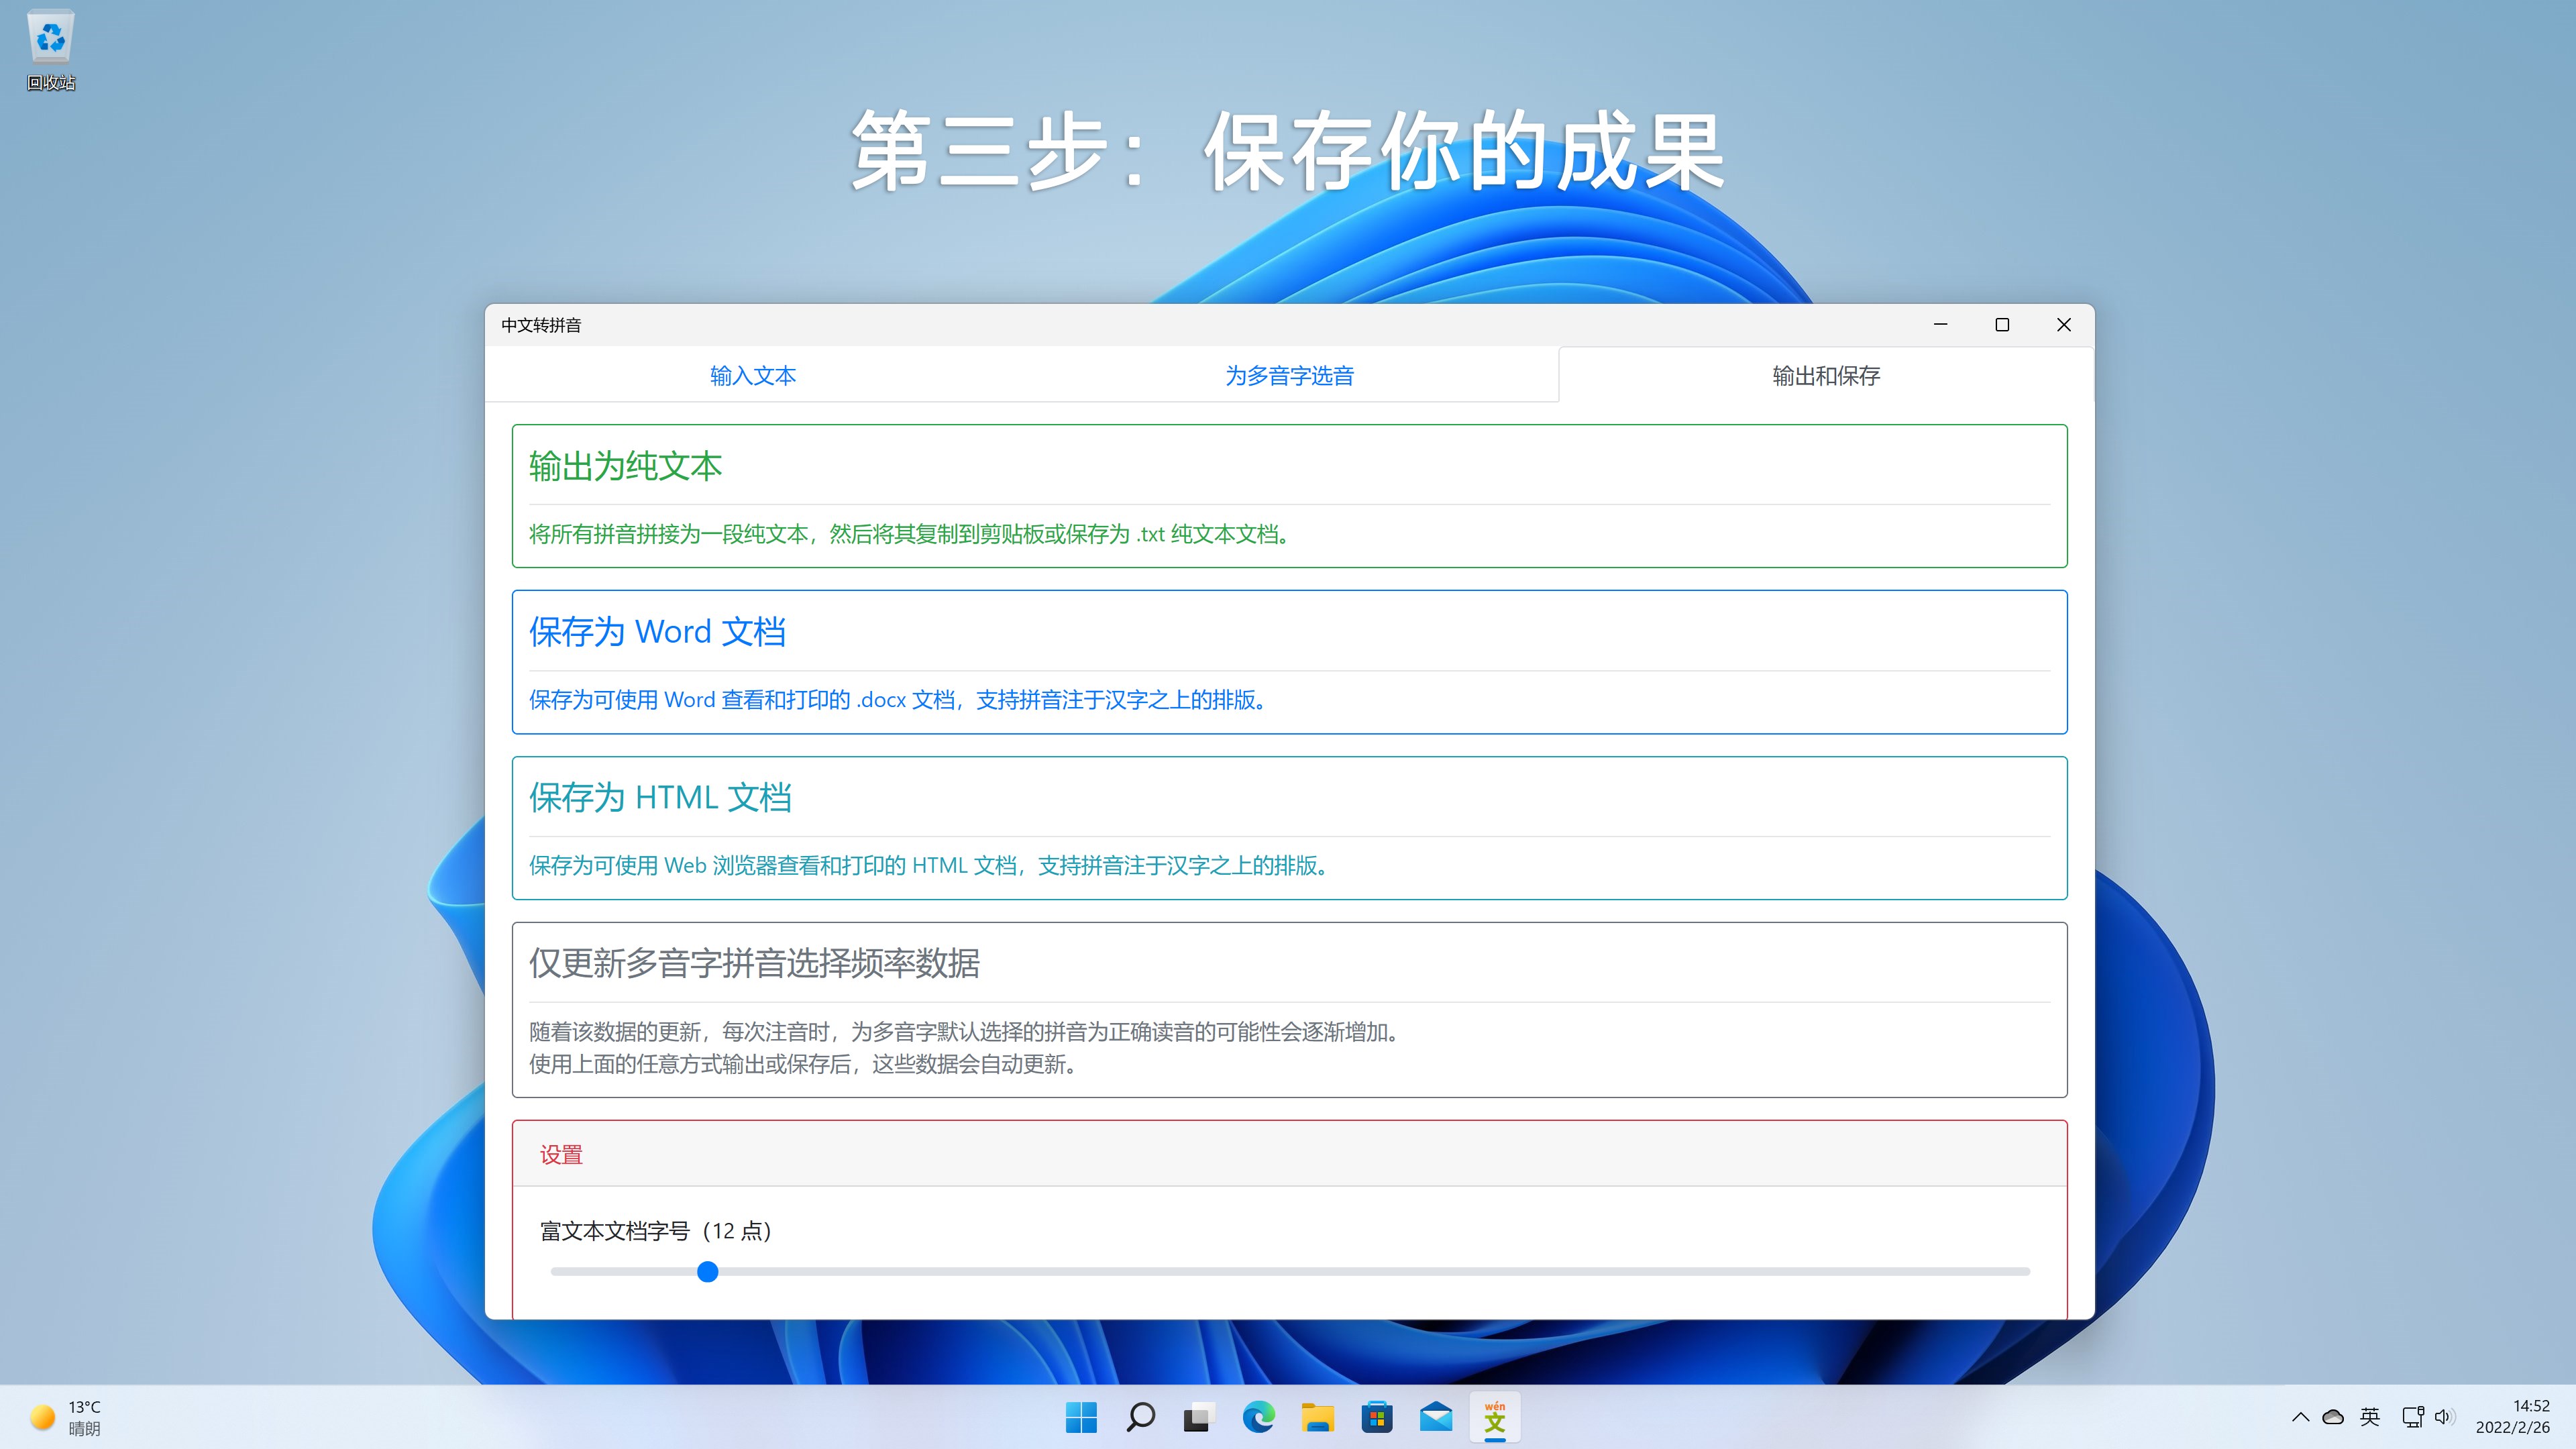Open Microsoft Store from taskbar
Screen dimensions: 2576x1449
coord(1377,1416)
